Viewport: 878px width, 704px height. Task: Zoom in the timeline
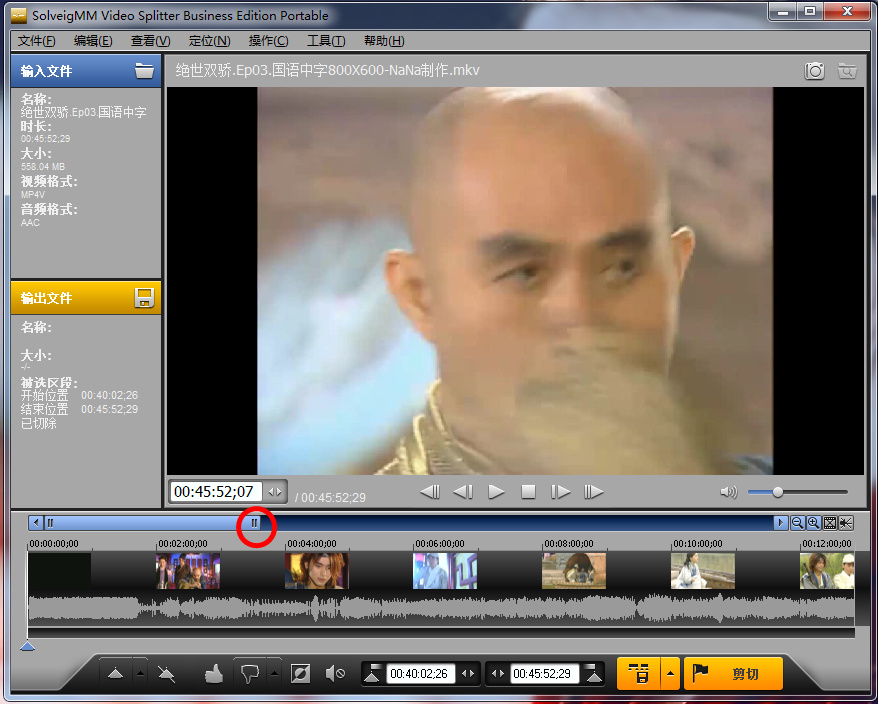pos(813,523)
